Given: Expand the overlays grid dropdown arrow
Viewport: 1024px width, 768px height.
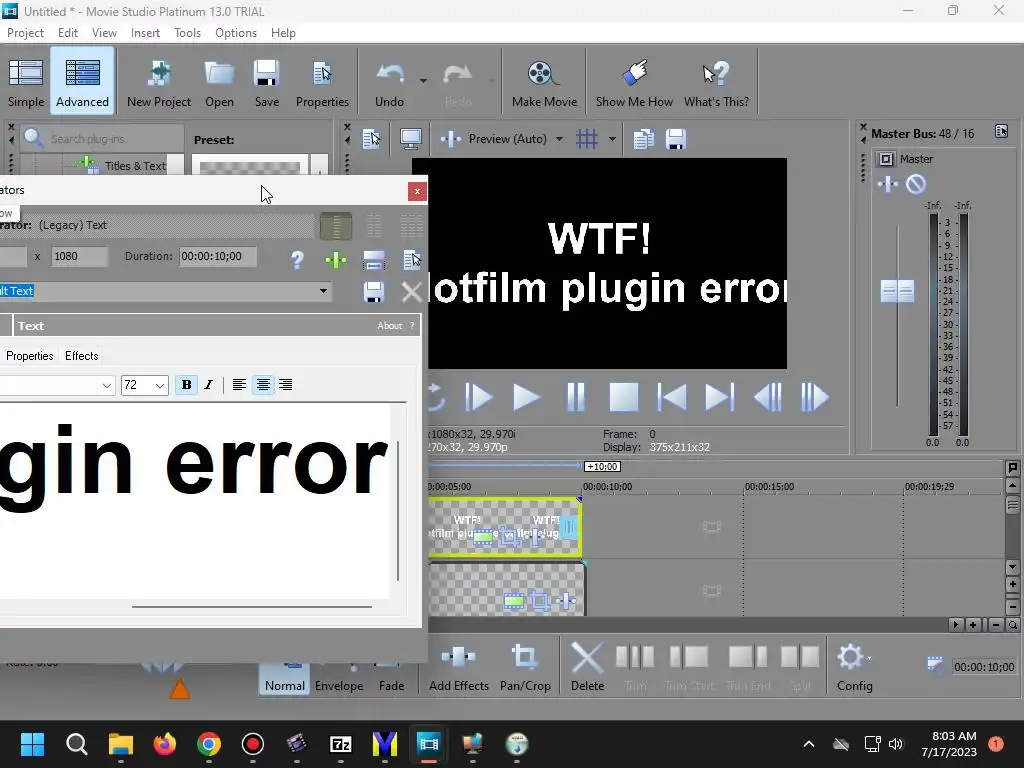Looking at the screenshot, I should pos(612,138).
